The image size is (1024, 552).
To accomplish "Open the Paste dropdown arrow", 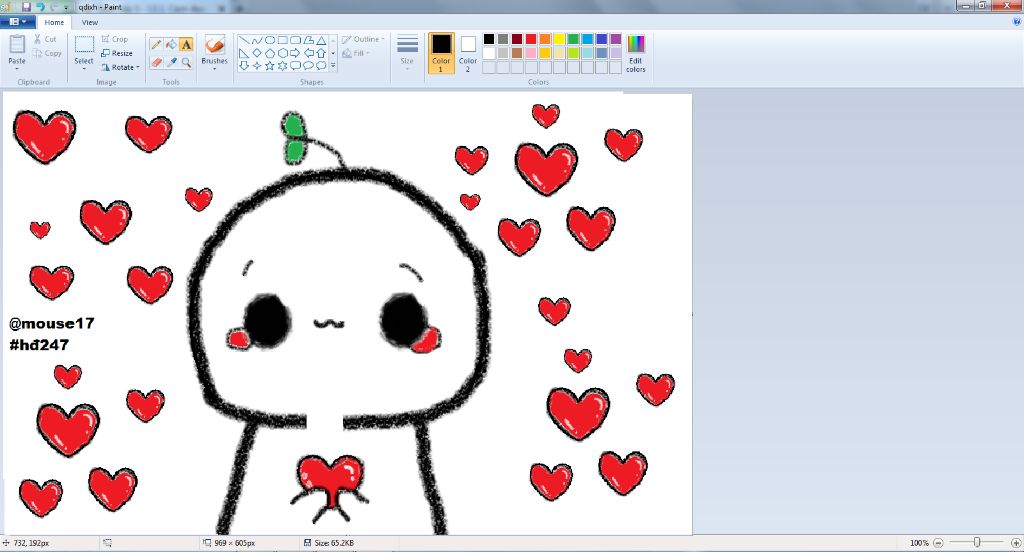I will click(17, 69).
